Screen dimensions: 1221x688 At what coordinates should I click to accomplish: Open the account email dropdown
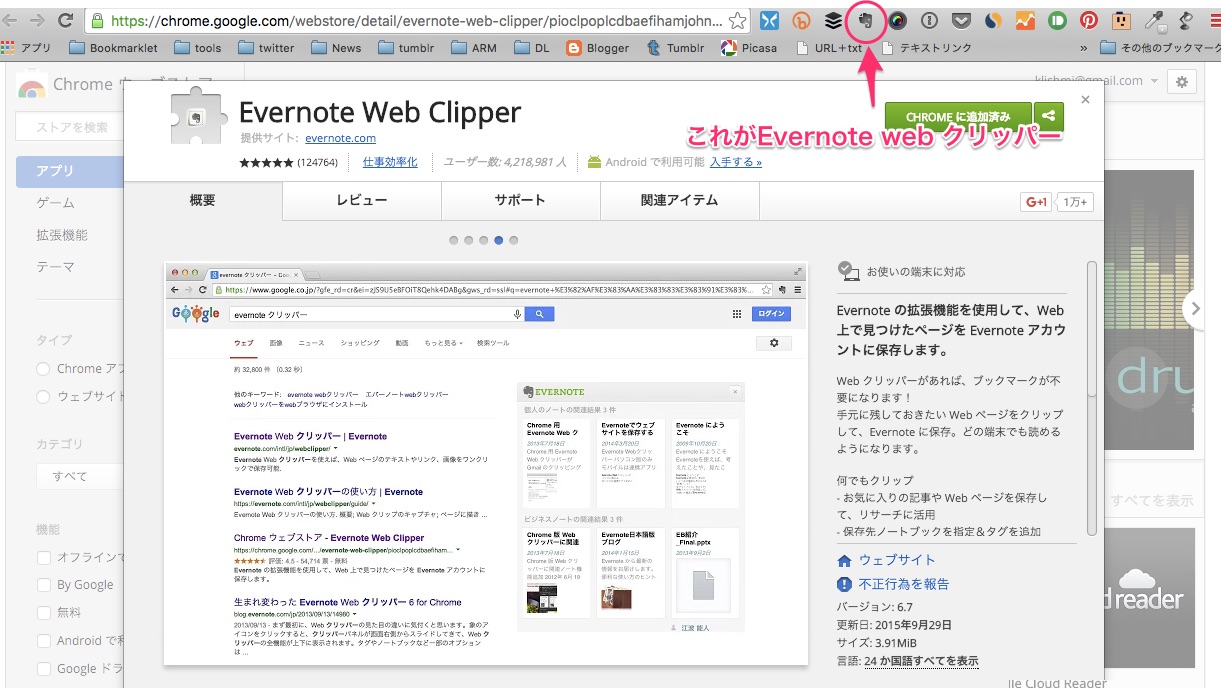pyautogui.click(x=1095, y=81)
